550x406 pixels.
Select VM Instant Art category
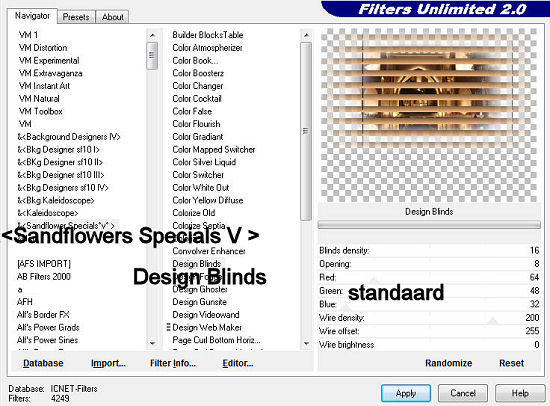click(44, 86)
